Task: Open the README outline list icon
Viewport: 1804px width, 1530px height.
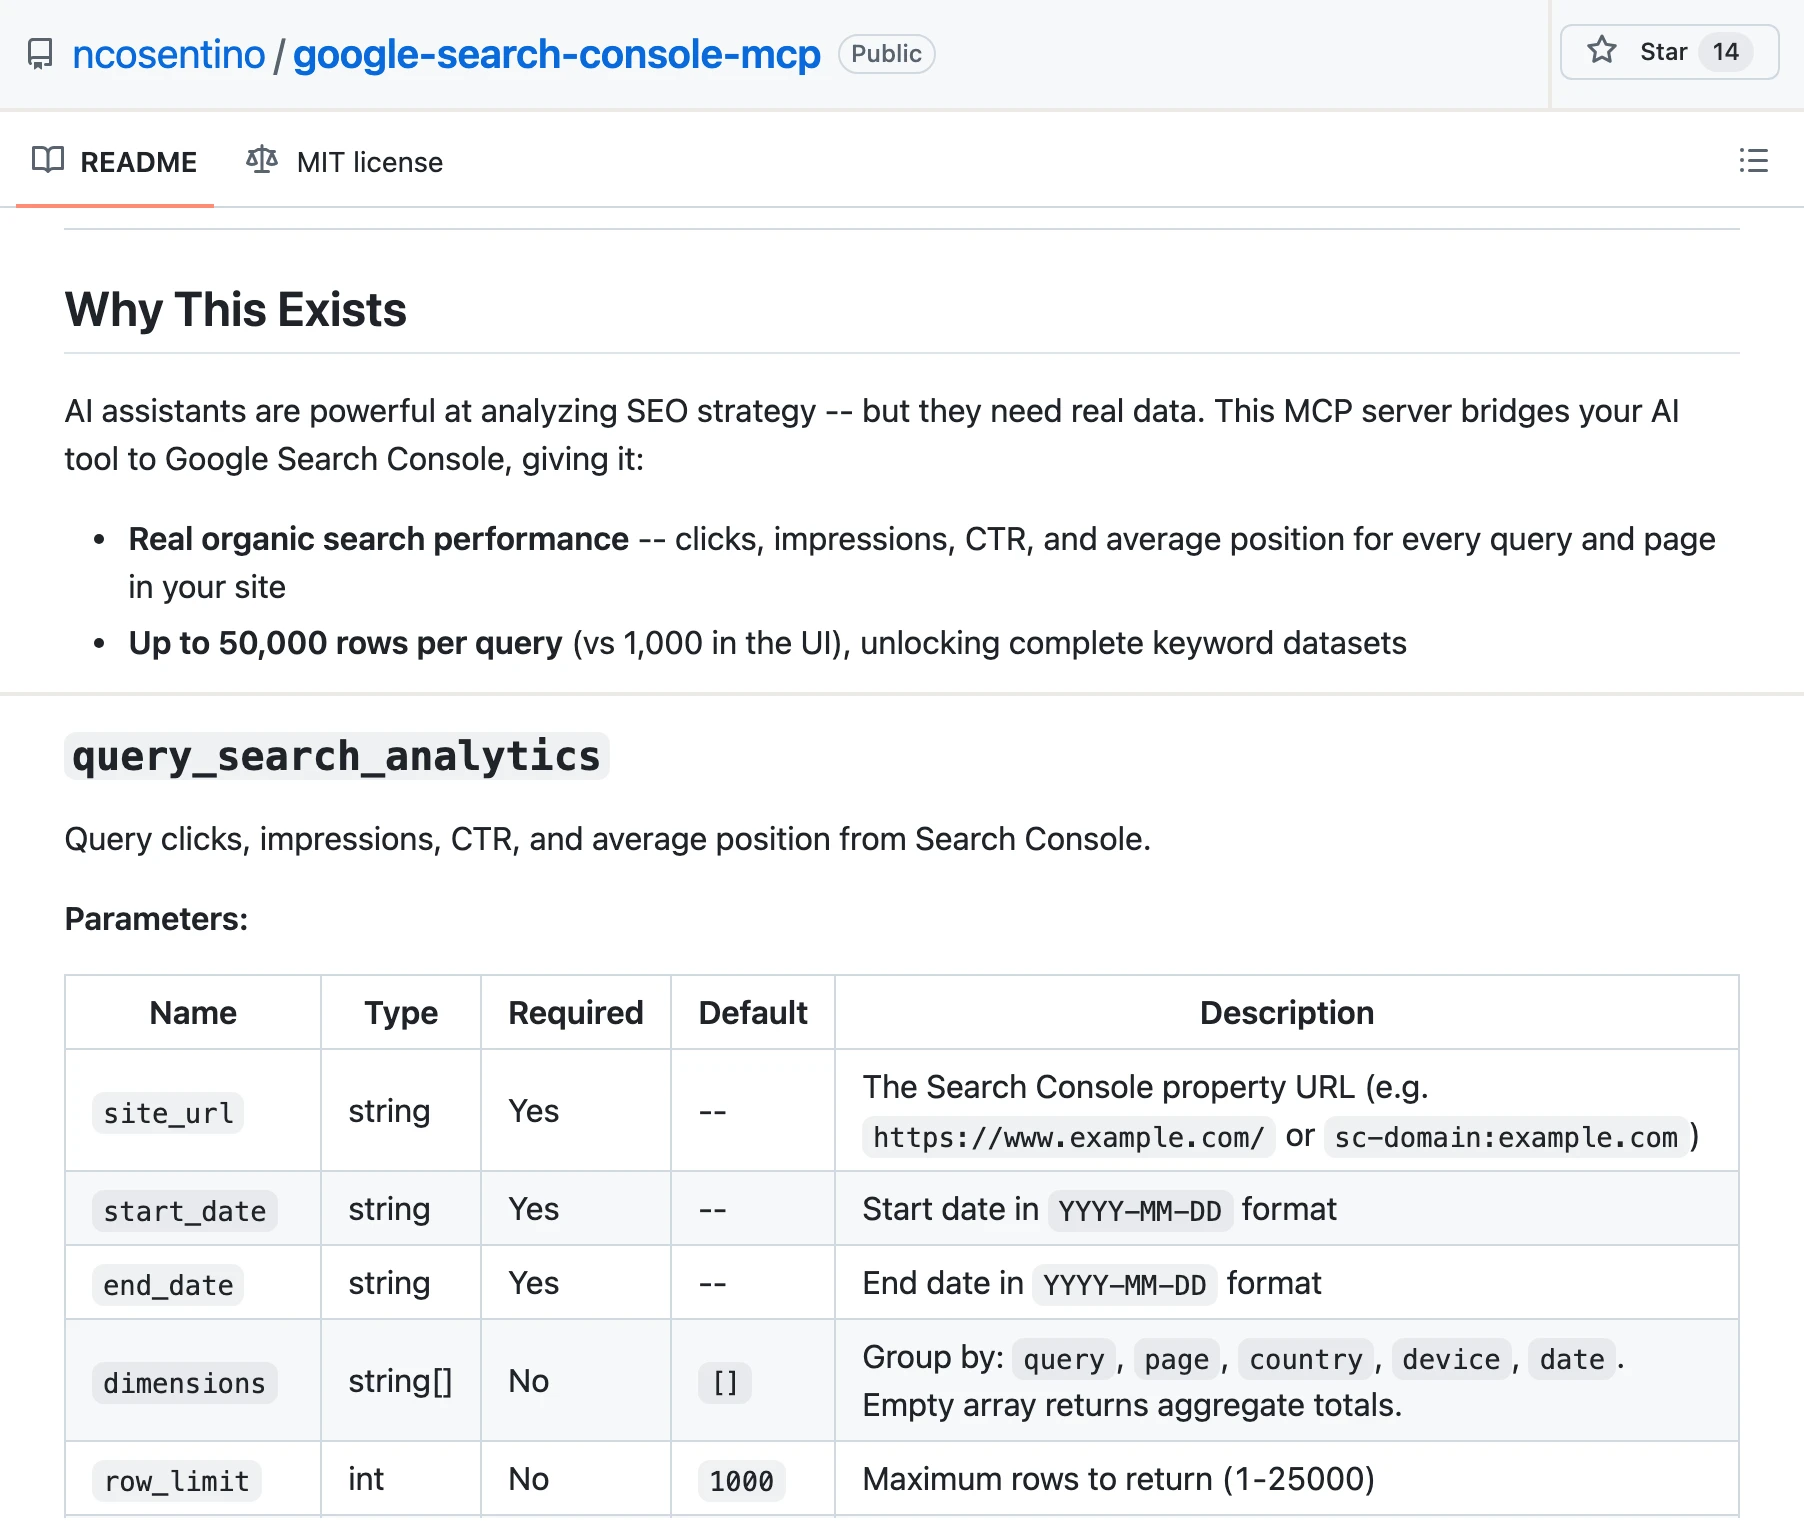Action: (1753, 161)
